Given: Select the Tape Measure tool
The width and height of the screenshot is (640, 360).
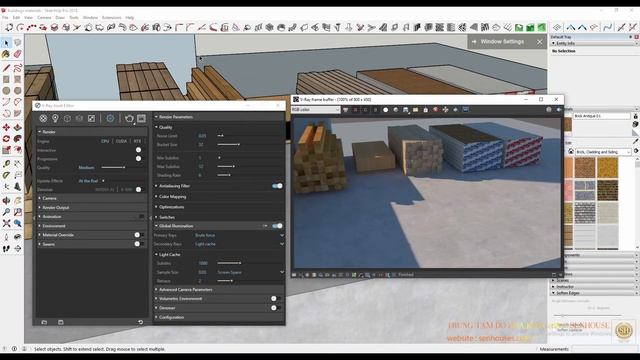Looking at the screenshot, I should point(6,164).
